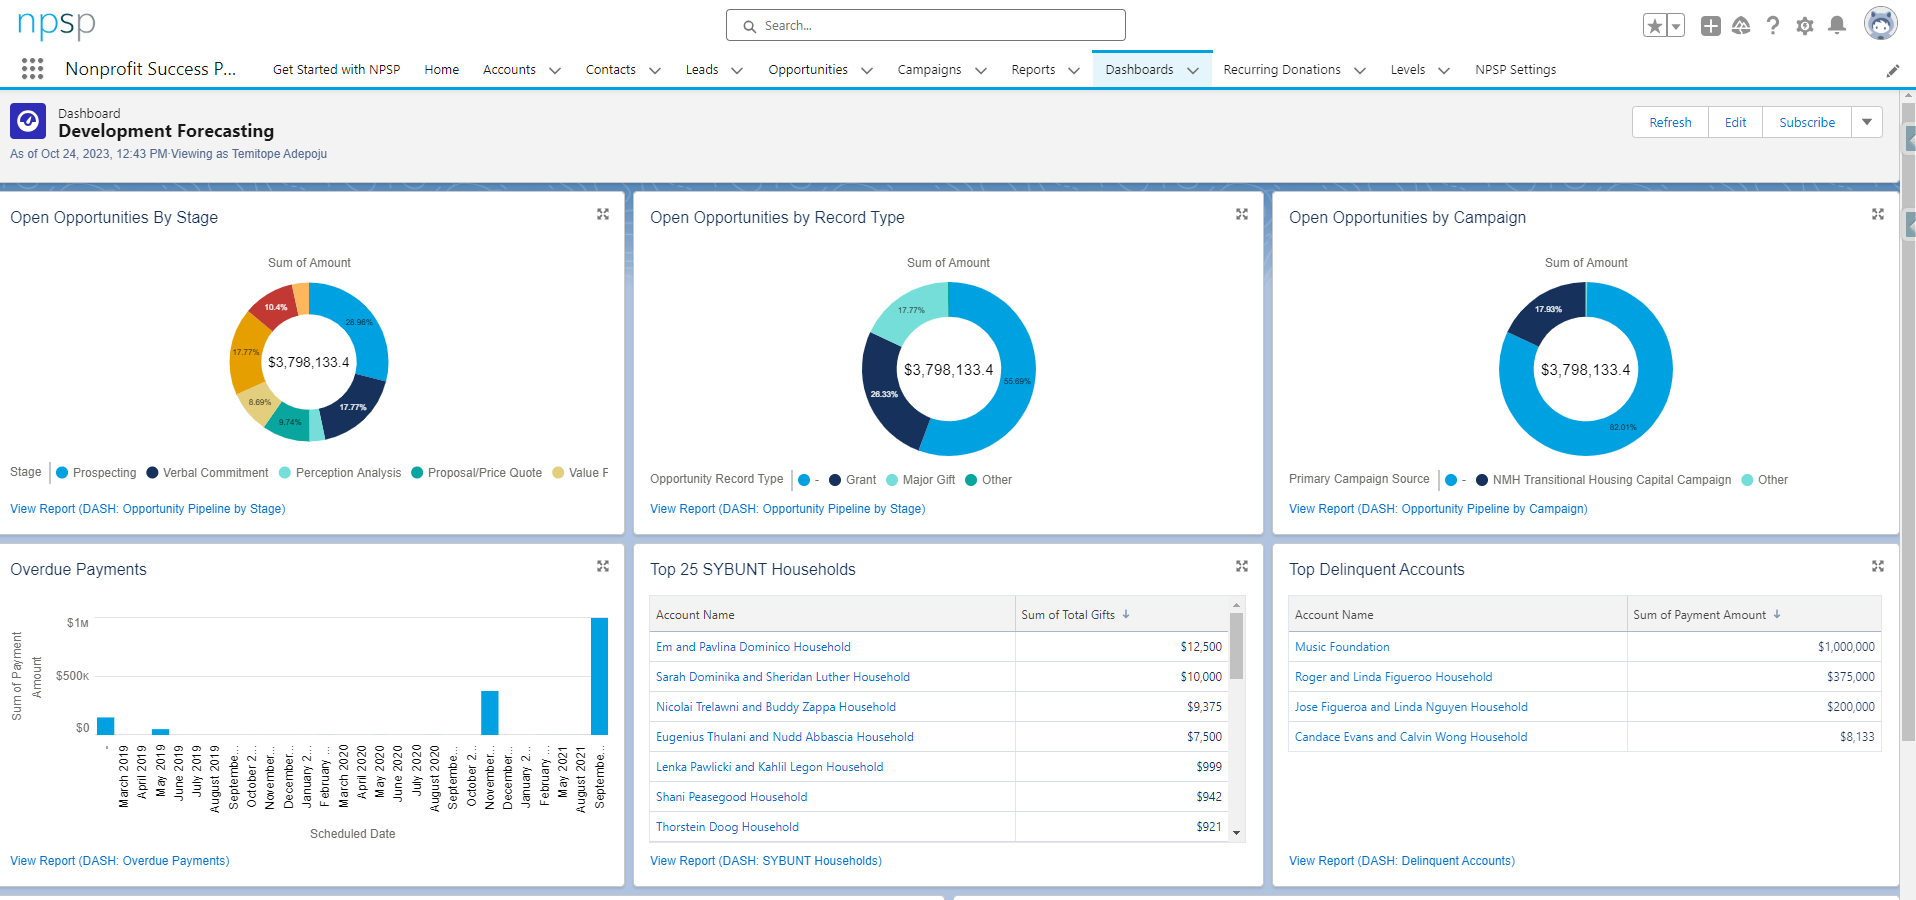
Task: Open the Help question mark icon
Action: point(1773,26)
